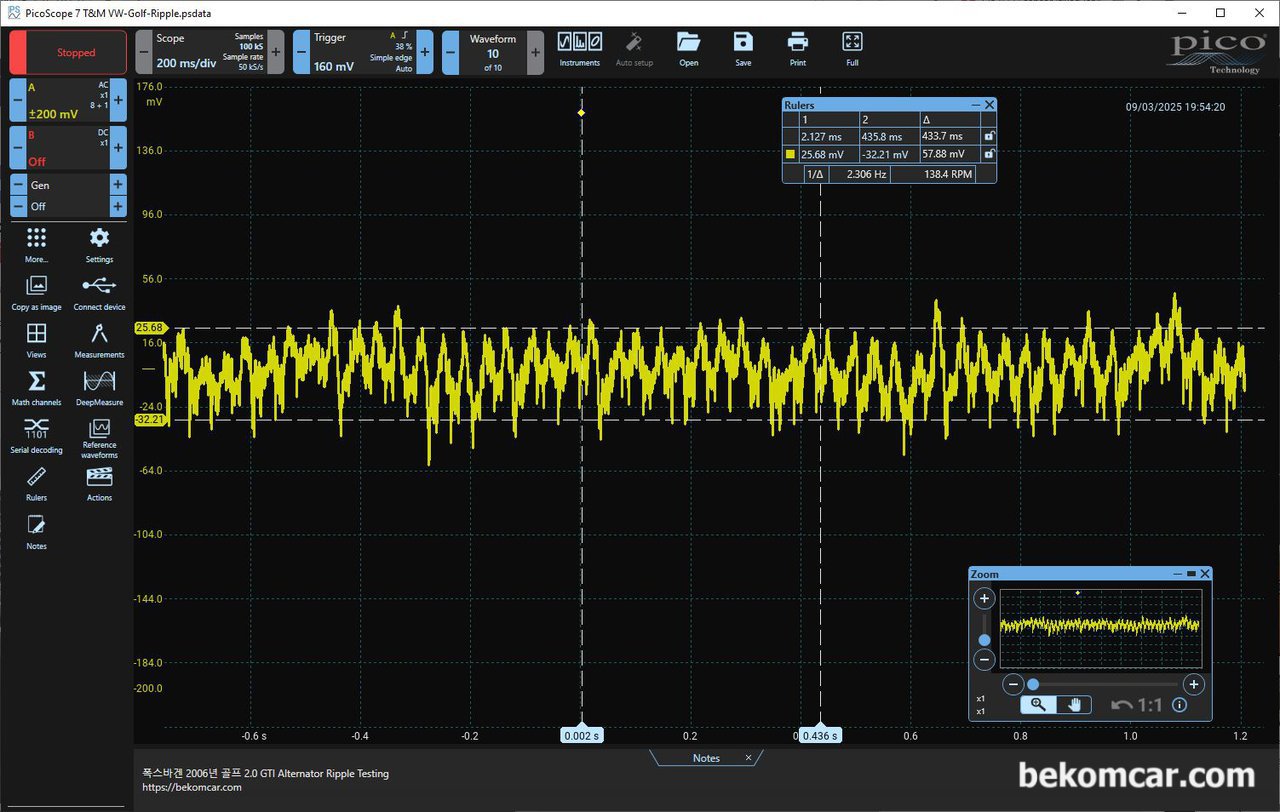Open the Scope 200 ms/div settings
The image size is (1280, 812).
tap(209, 52)
